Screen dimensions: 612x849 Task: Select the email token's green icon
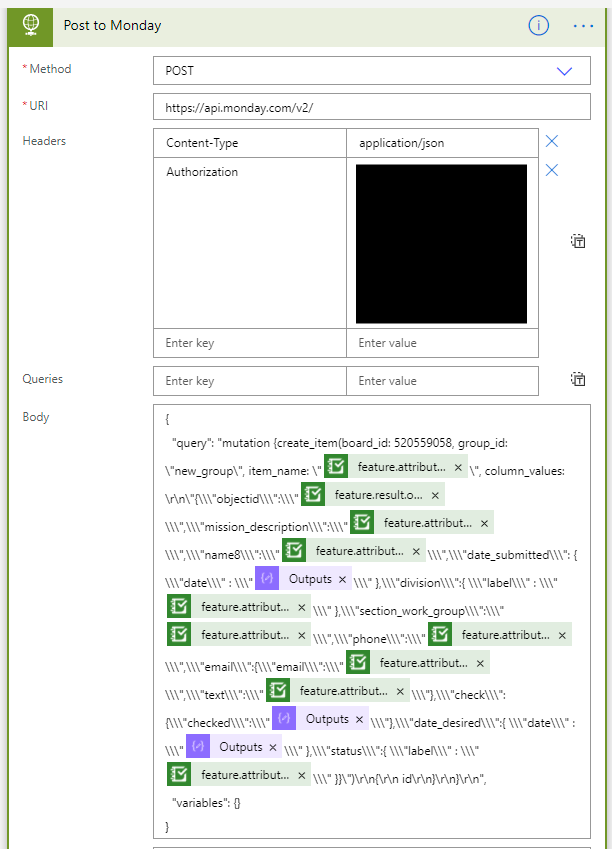point(358,662)
